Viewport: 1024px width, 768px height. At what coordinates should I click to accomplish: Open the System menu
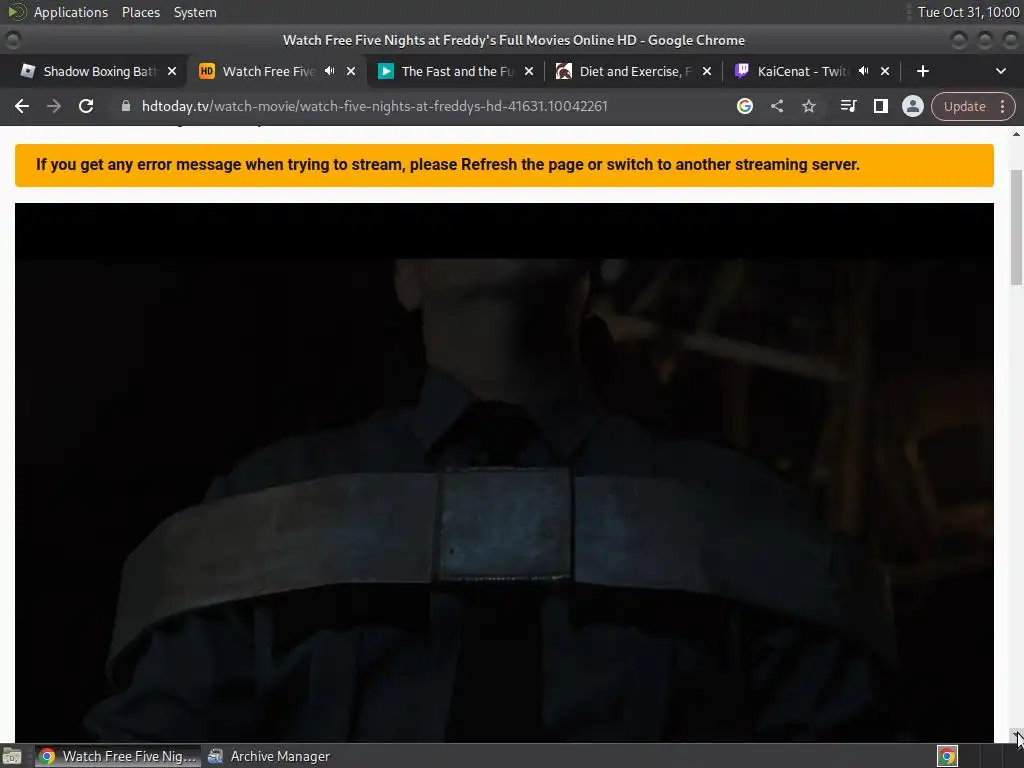pos(195,12)
